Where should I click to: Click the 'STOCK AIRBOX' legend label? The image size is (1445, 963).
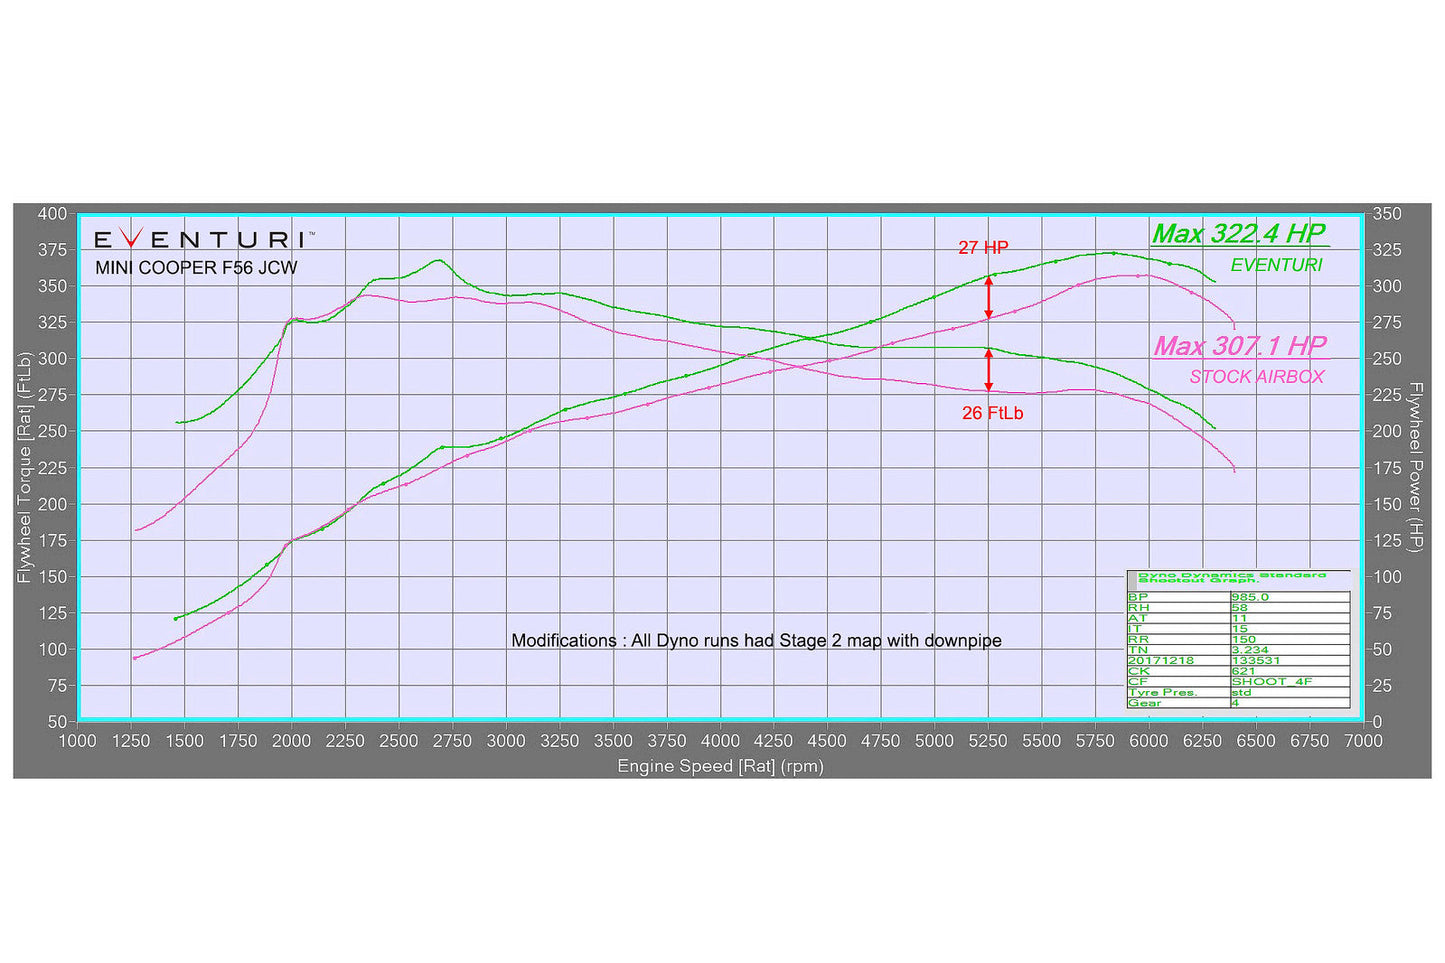point(1257,377)
